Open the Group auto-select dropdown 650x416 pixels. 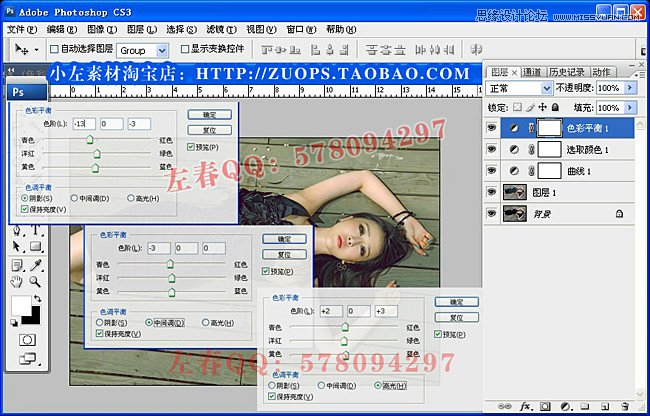click(162, 51)
